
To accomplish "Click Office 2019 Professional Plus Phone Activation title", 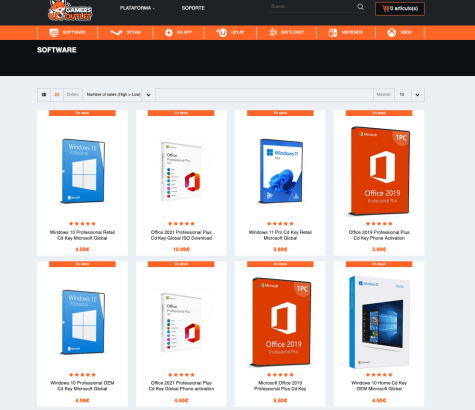I will pos(379,235).
